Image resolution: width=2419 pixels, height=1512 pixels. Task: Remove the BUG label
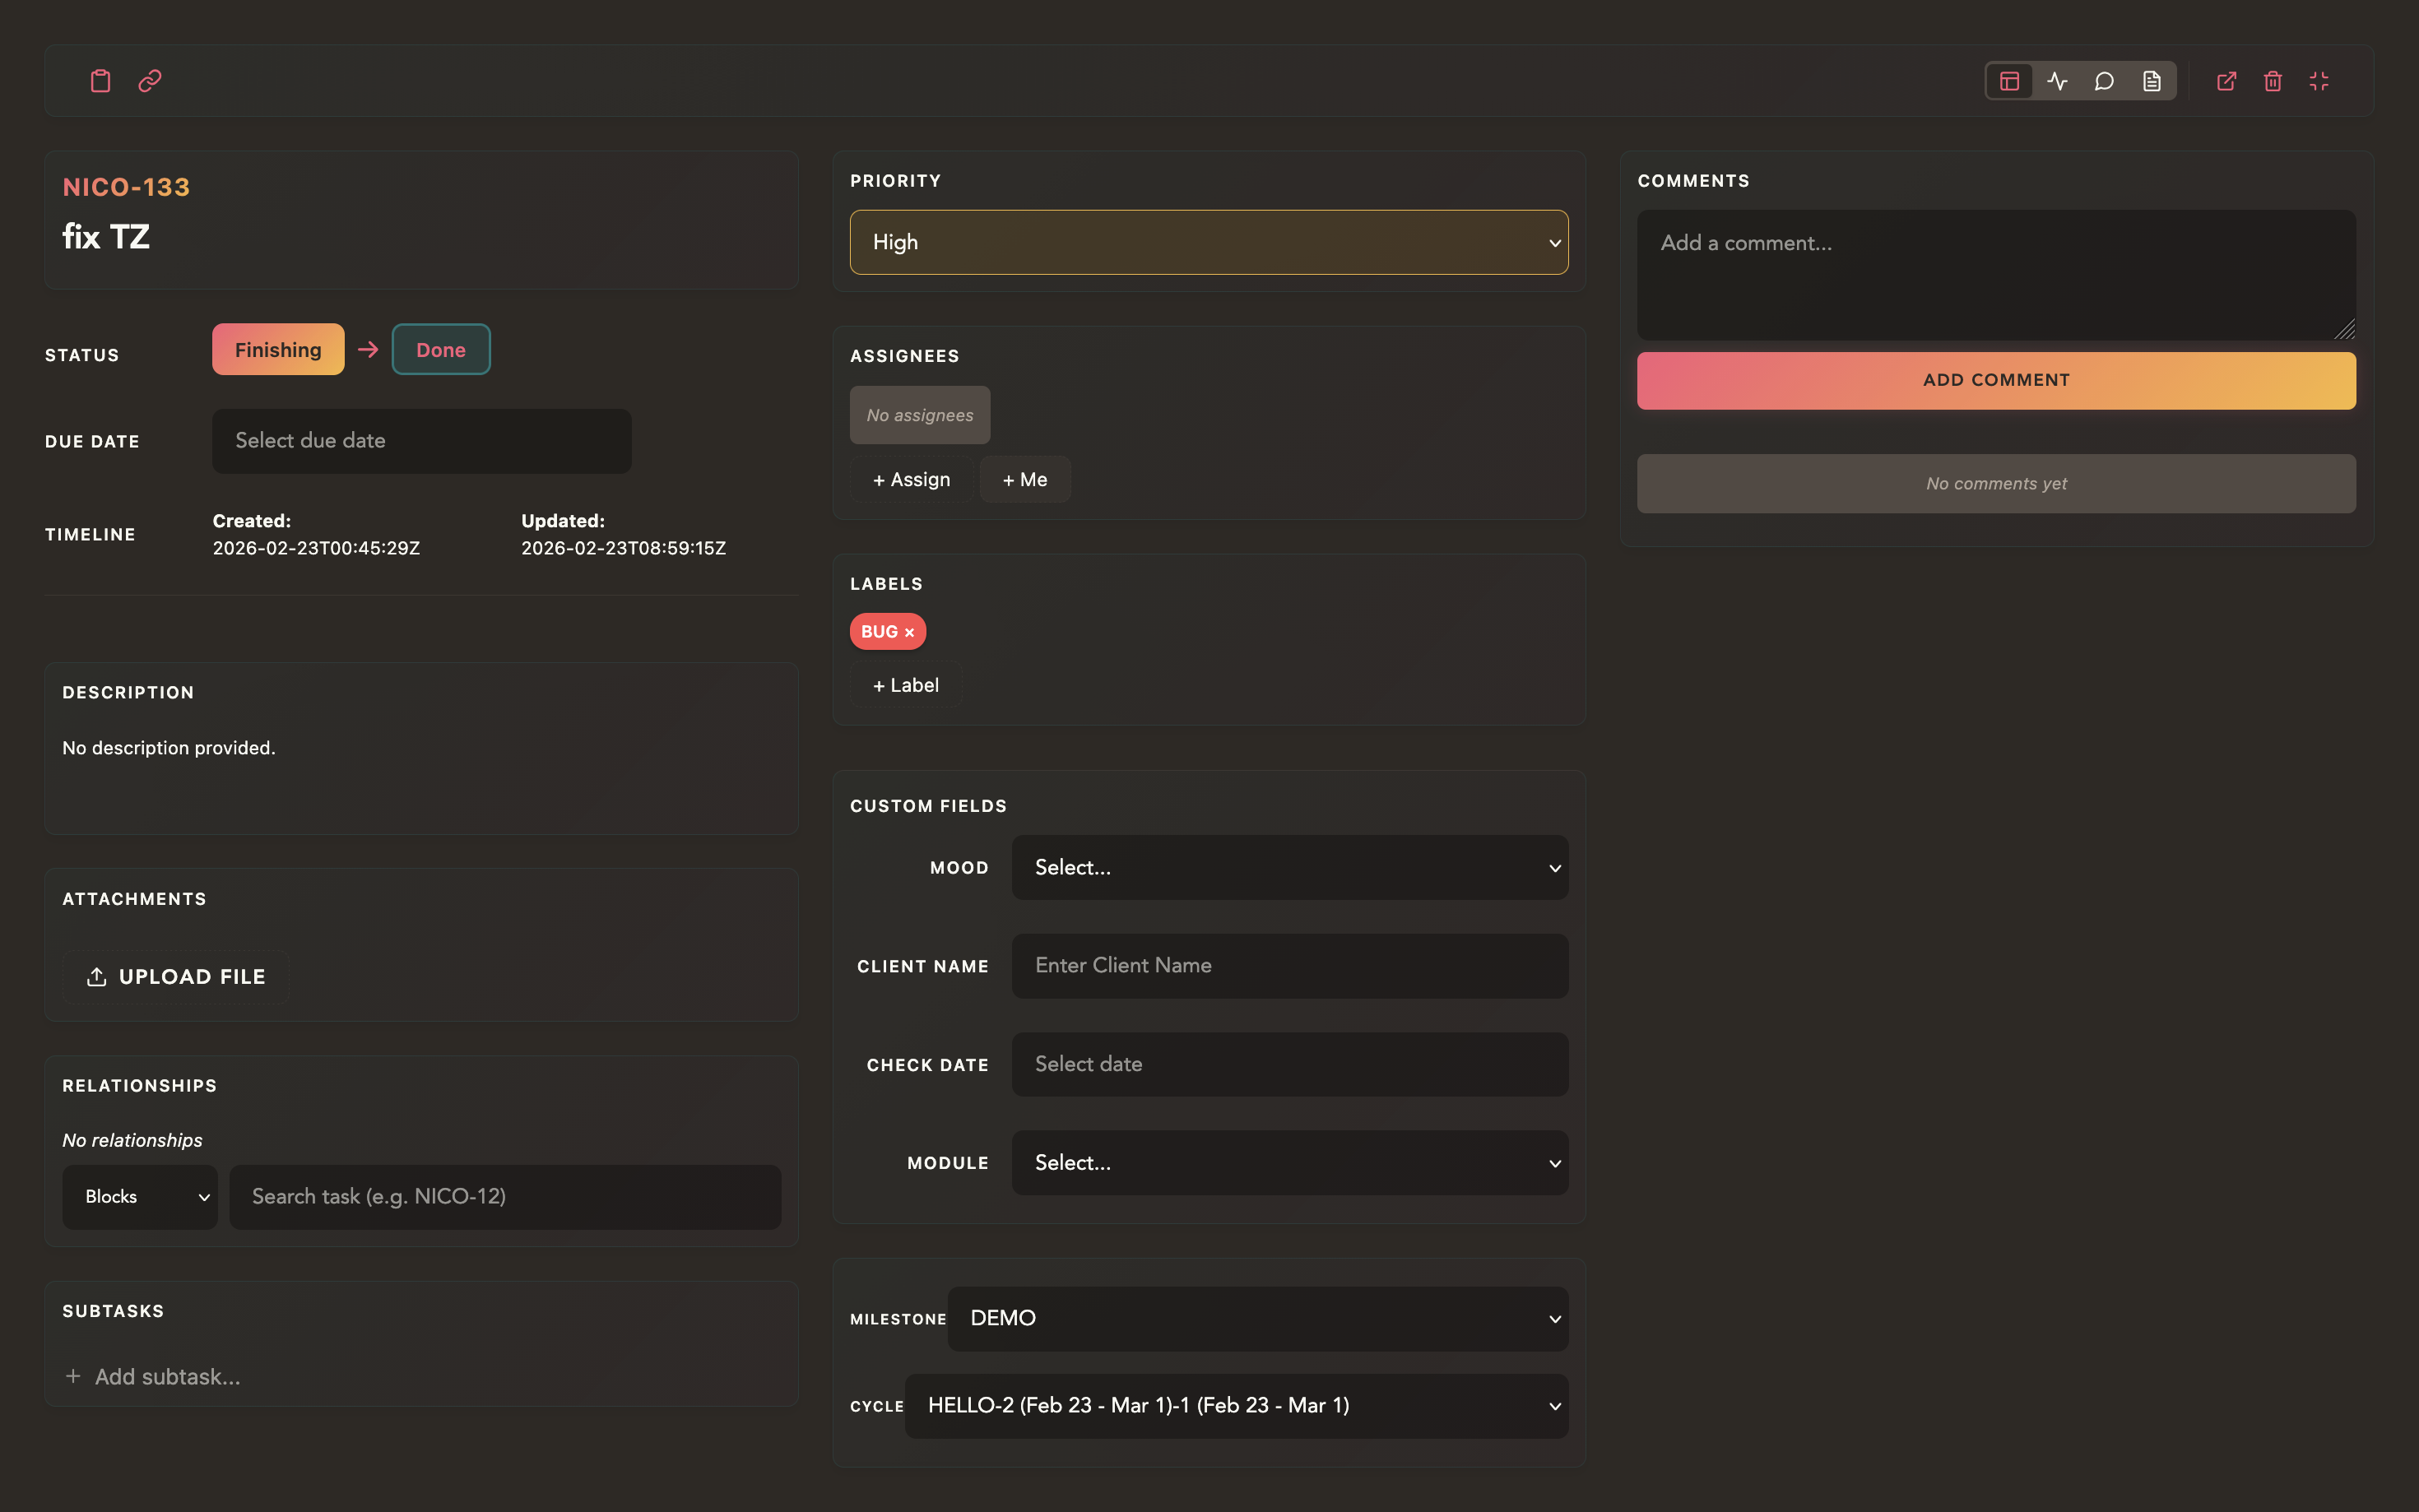coord(910,631)
